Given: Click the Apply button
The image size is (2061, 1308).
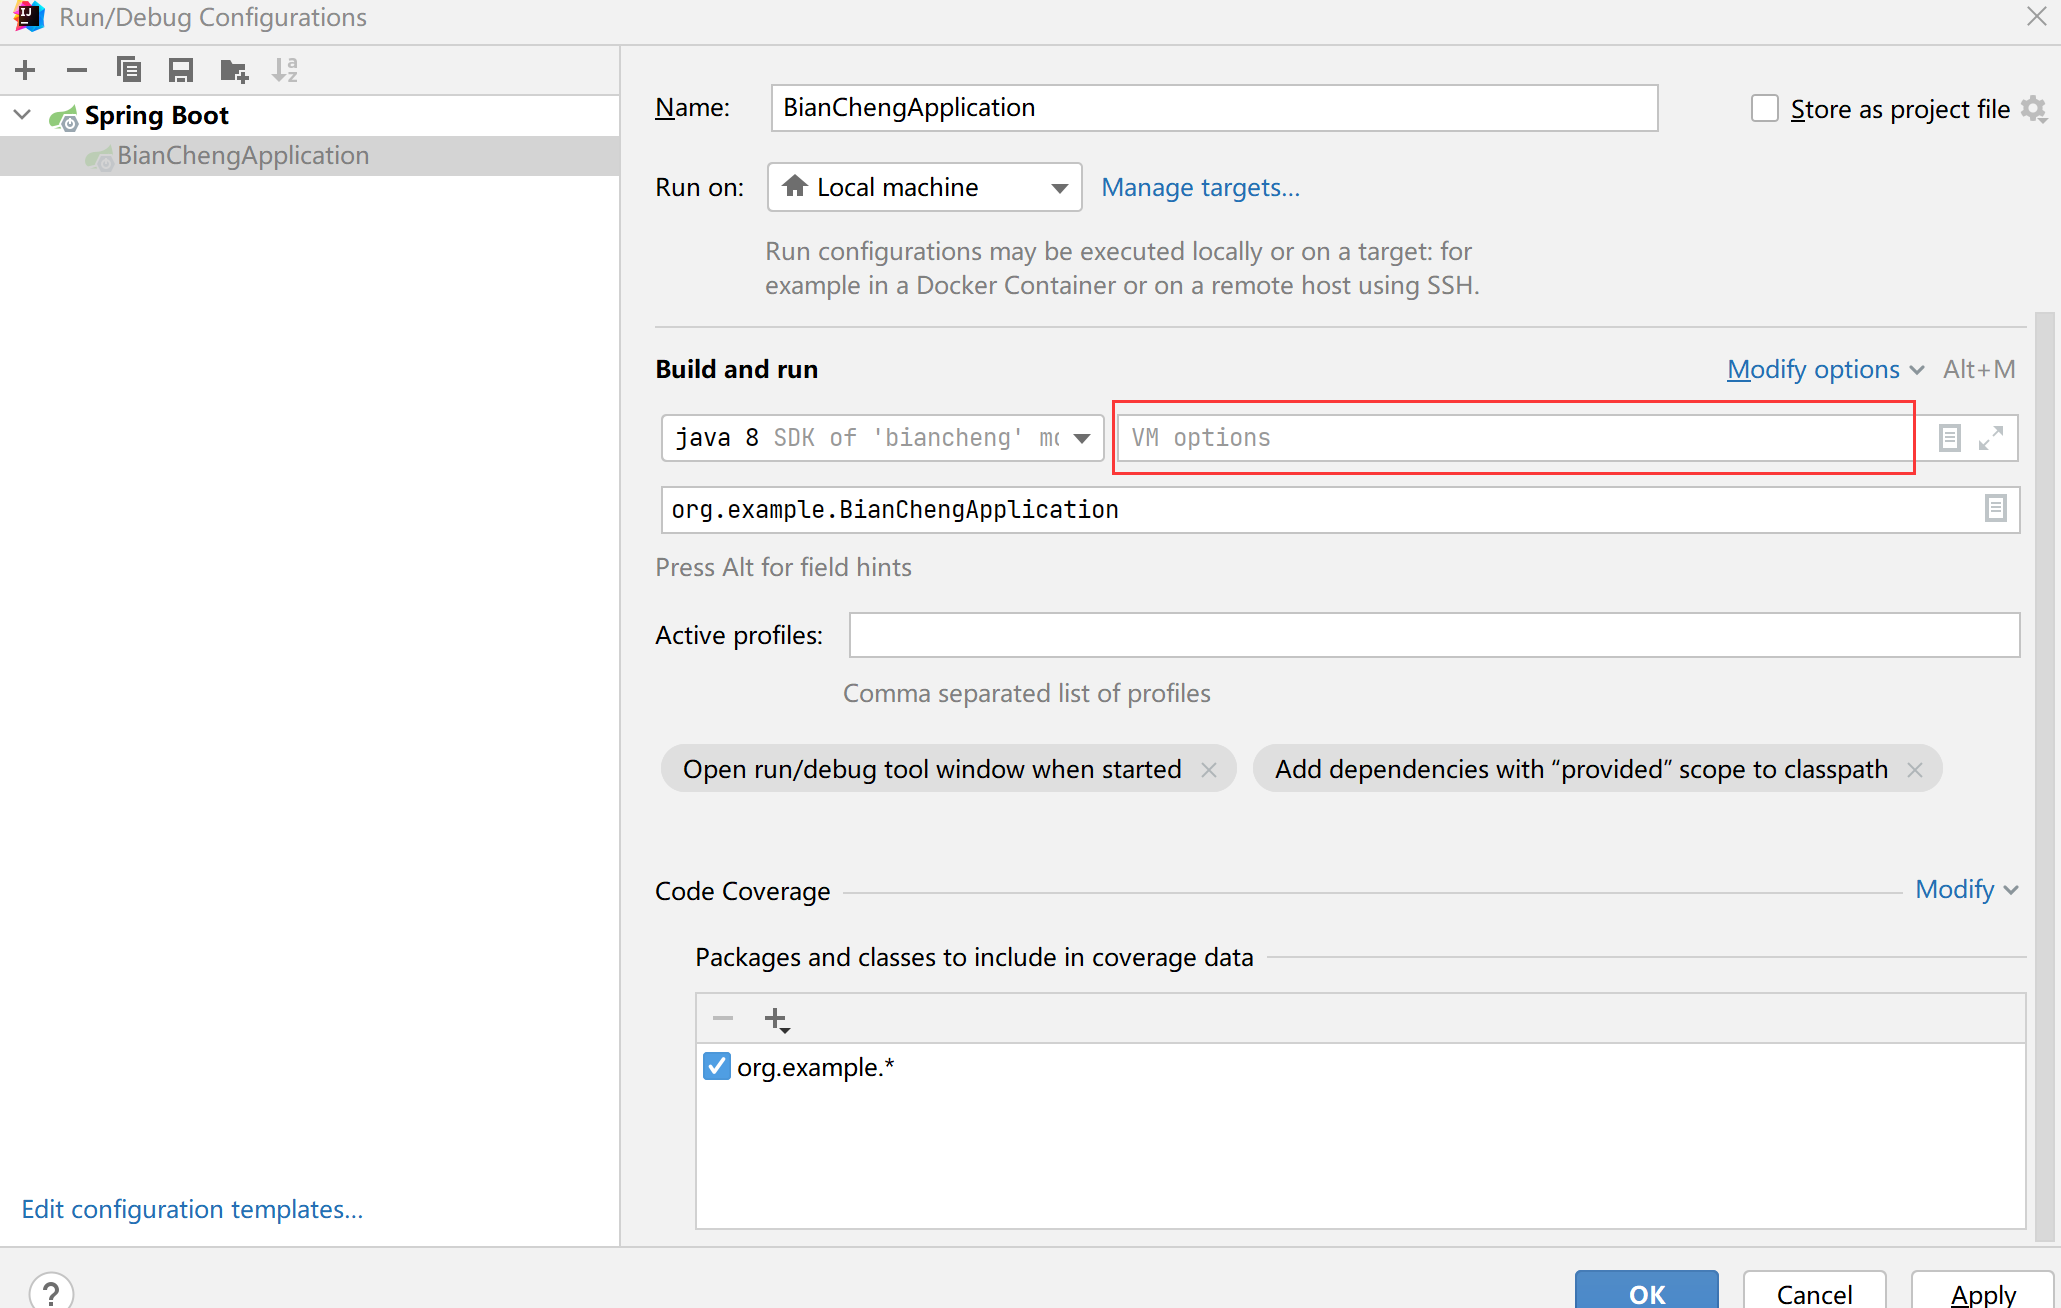Looking at the screenshot, I should [x=1983, y=1293].
